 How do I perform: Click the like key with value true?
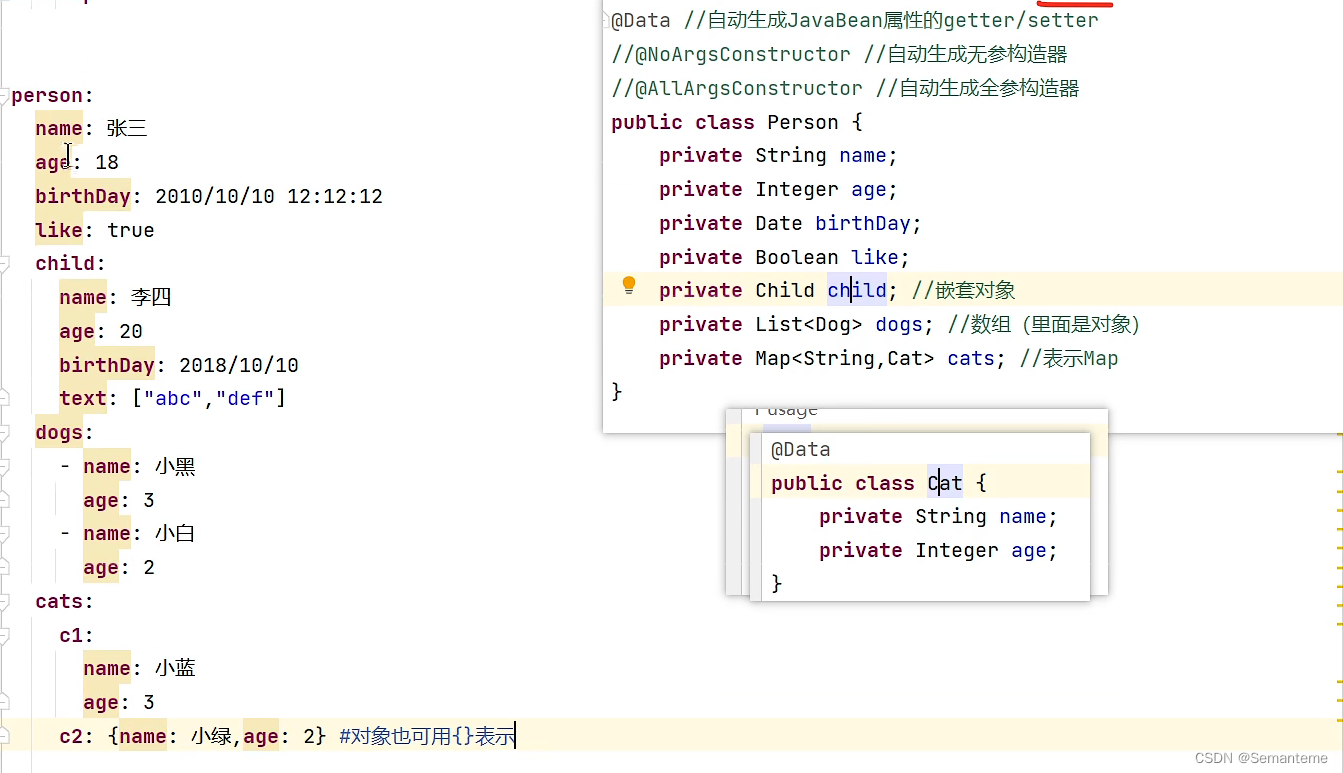click(59, 230)
